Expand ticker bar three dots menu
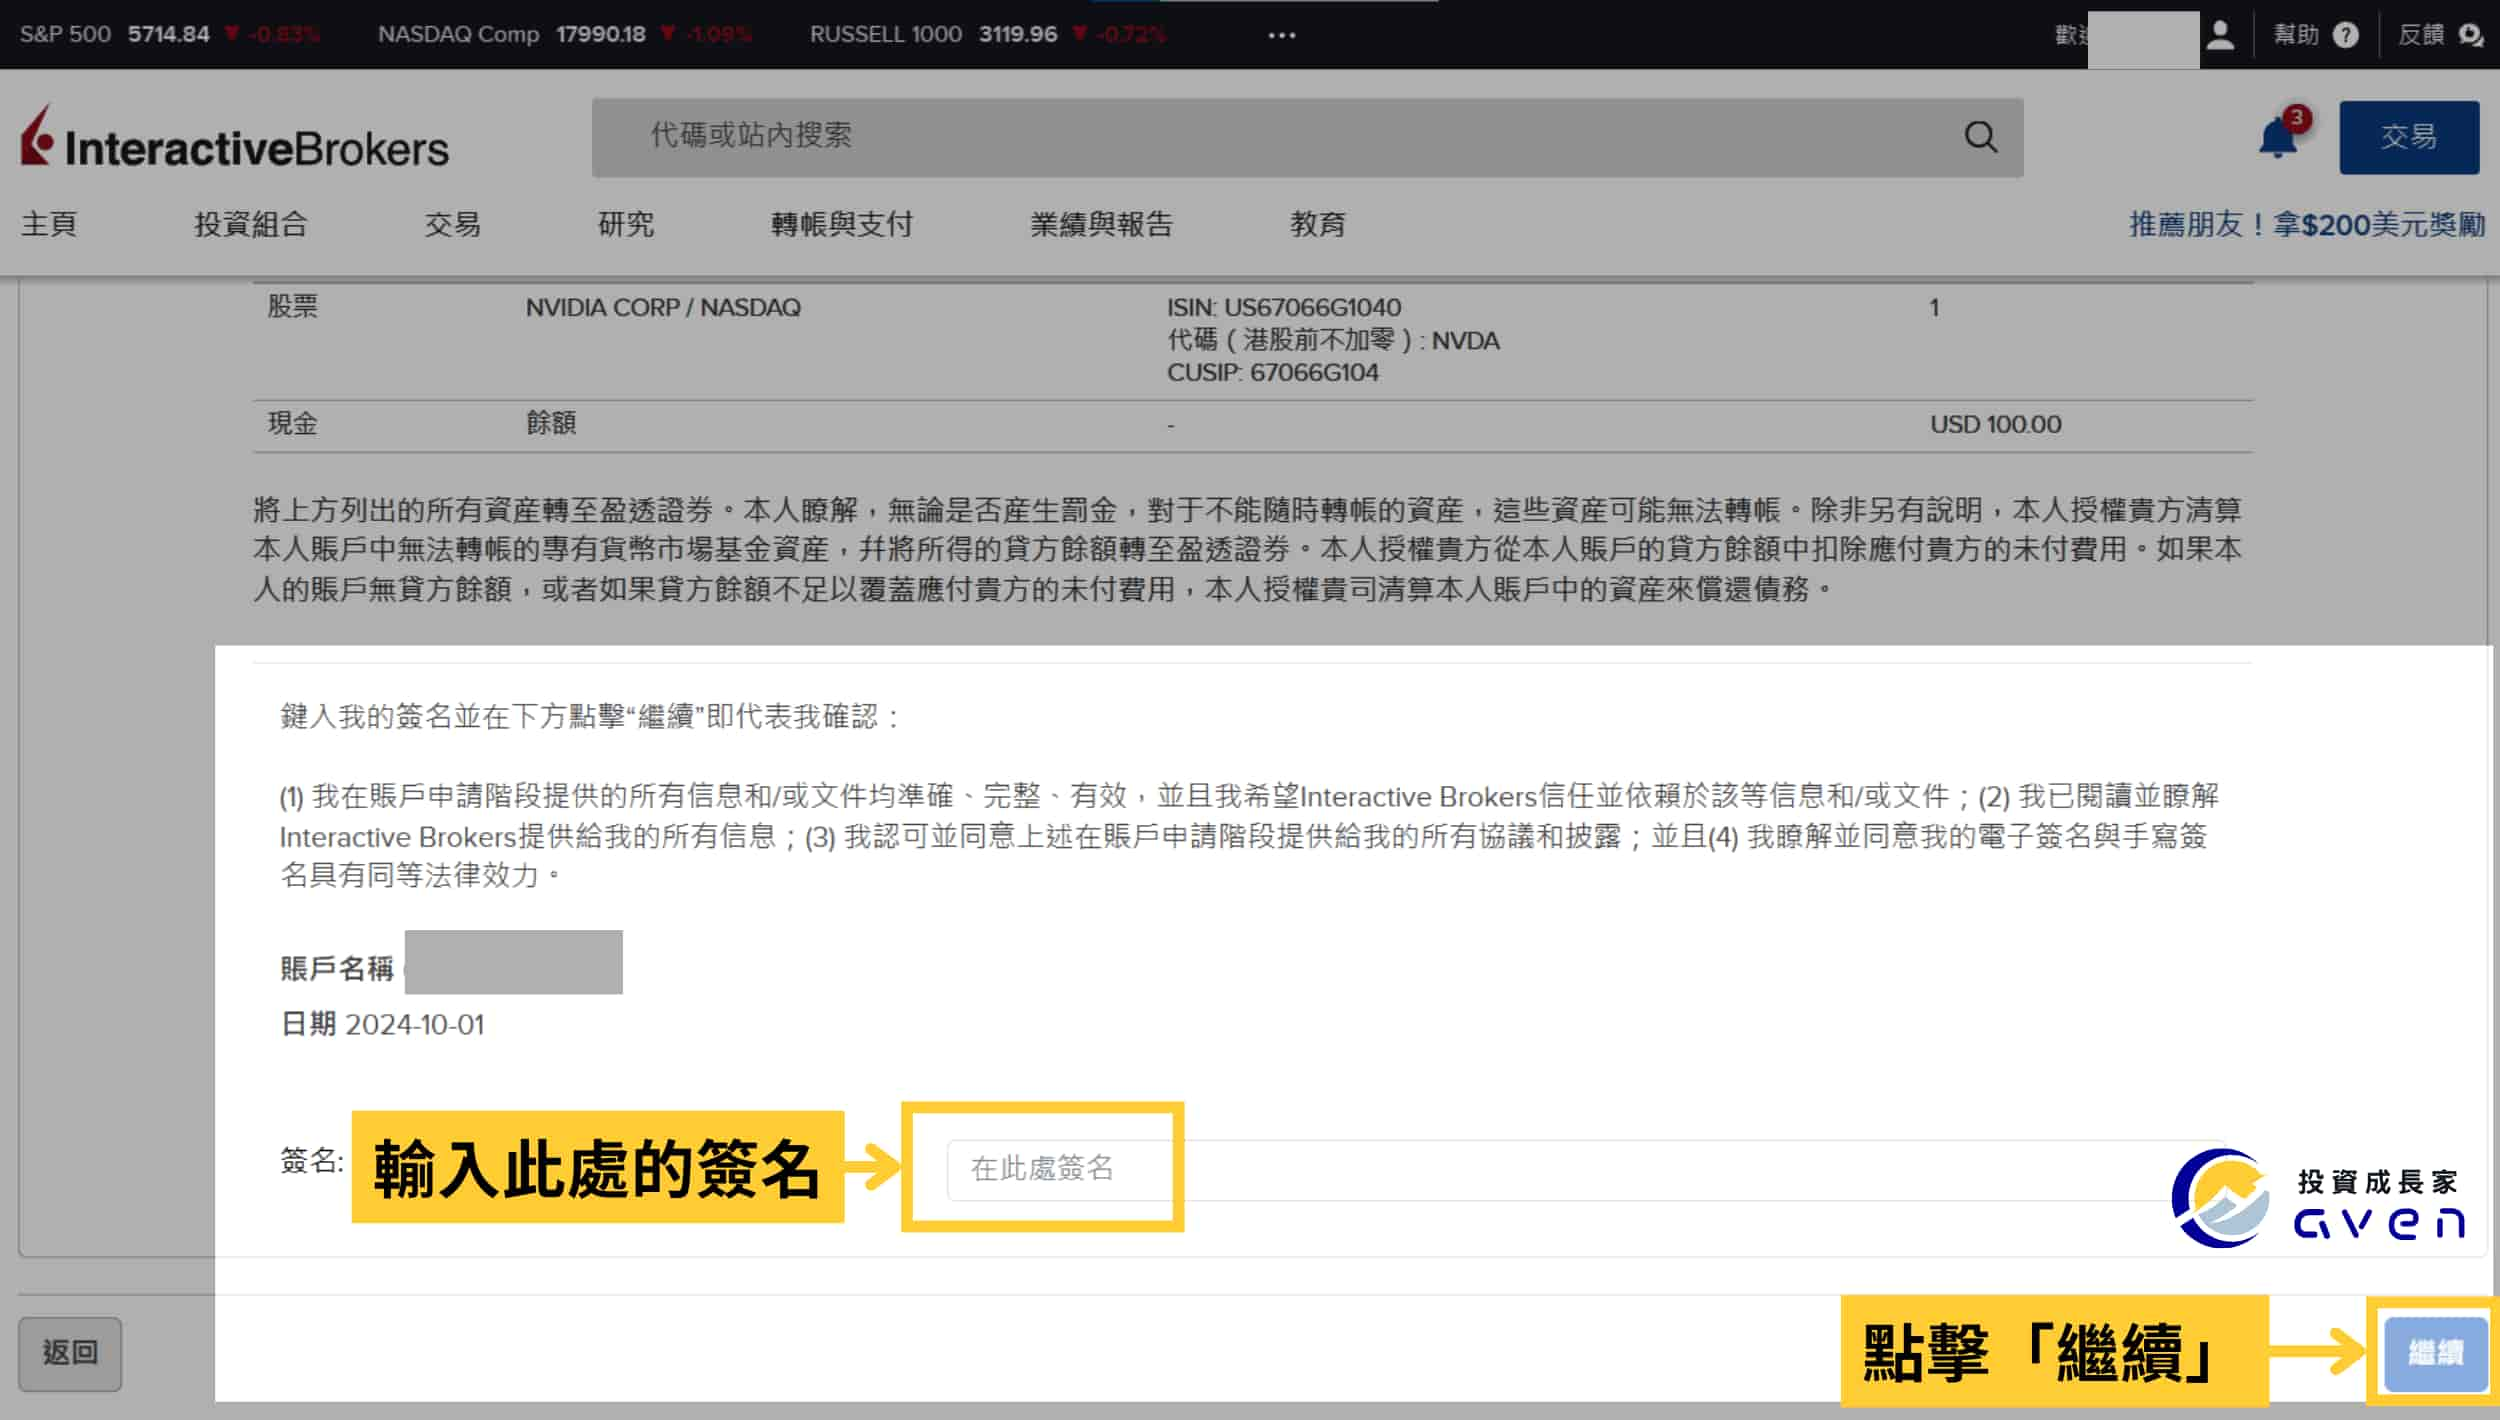 pyautogui.click(x=1281, y=35)
